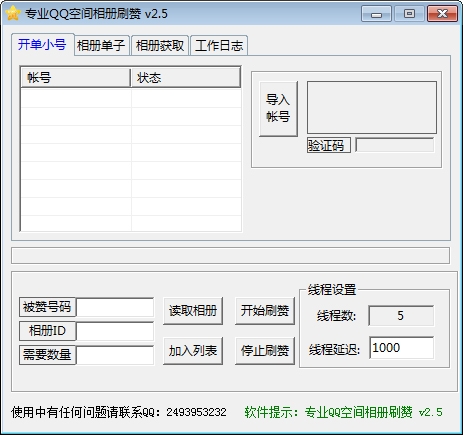Click the progress bar below the account list
The width and height of the screenshot is (463, 435).
point(230,256)
